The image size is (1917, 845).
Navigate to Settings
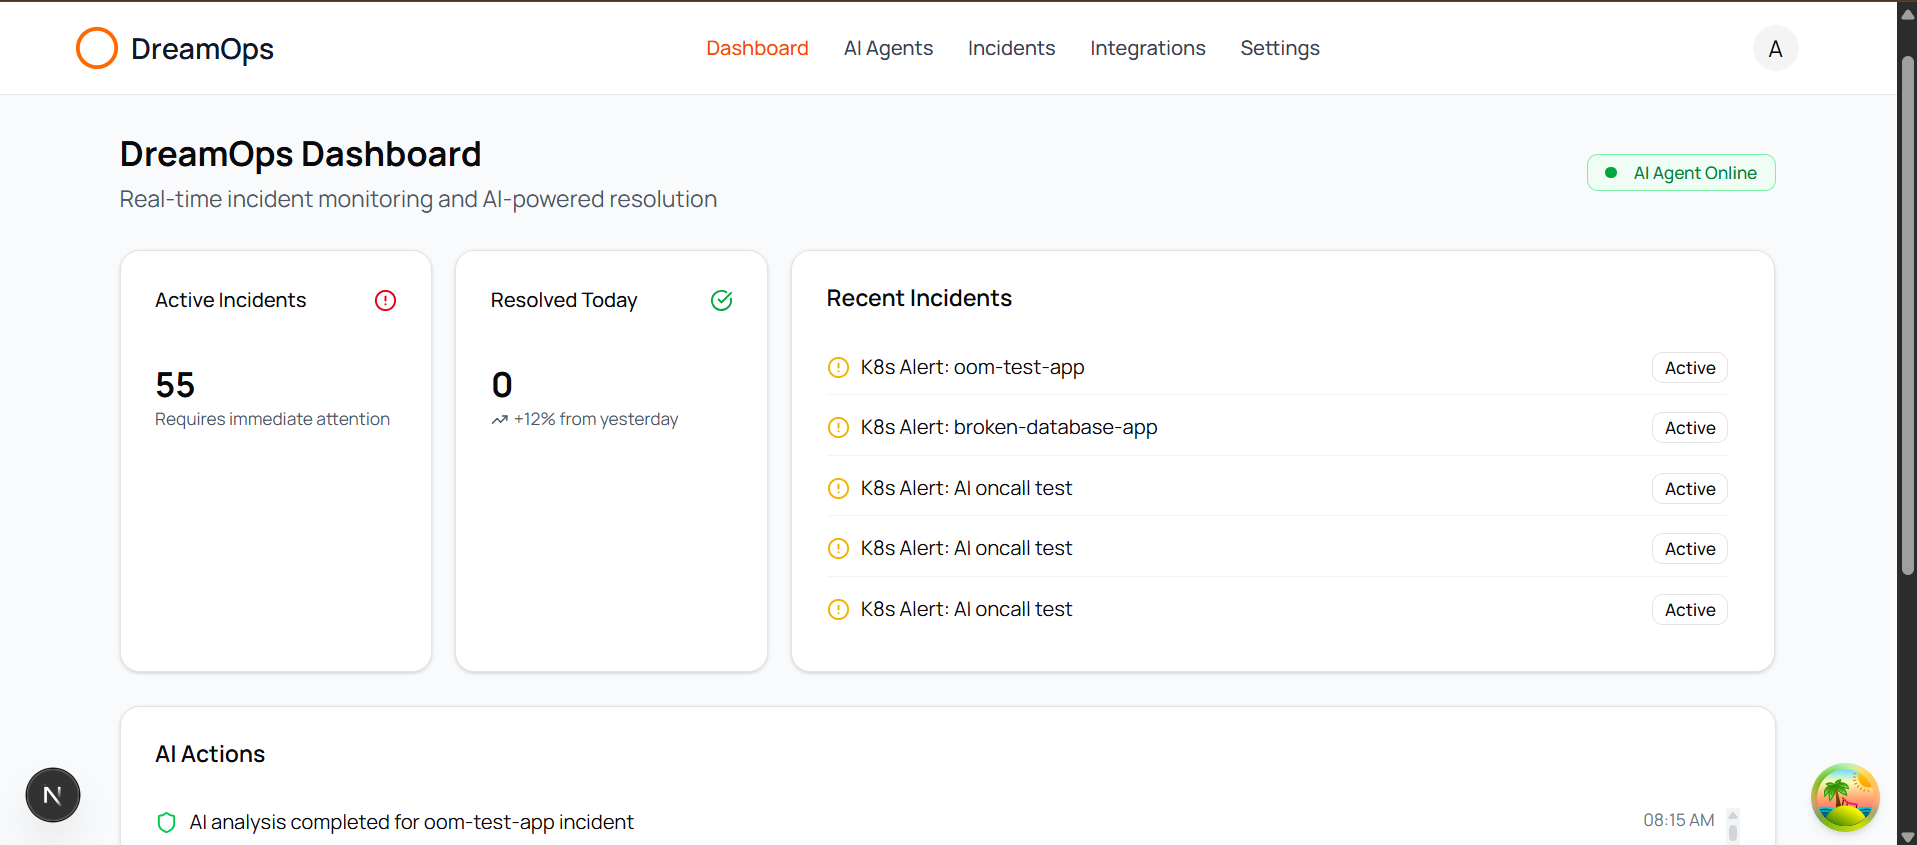point(1279,48)
